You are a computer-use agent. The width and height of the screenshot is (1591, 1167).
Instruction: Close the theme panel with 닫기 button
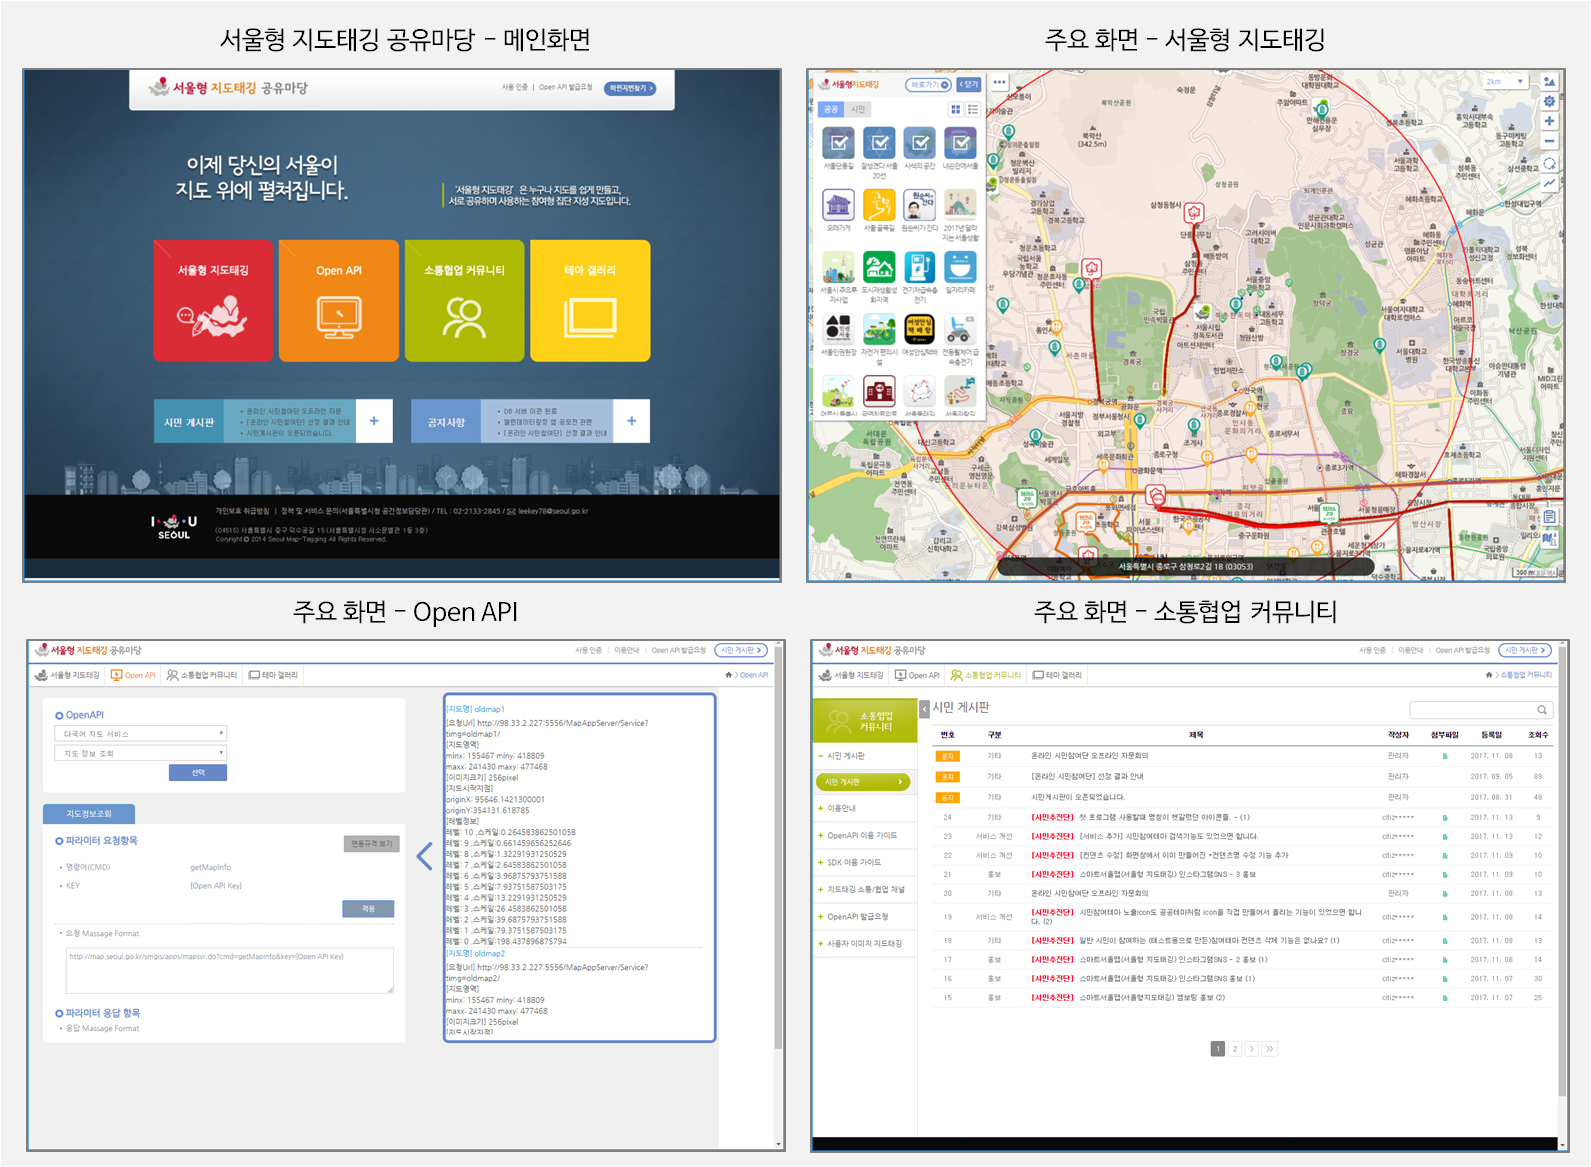pyautogui.click(x=968, y=85)
